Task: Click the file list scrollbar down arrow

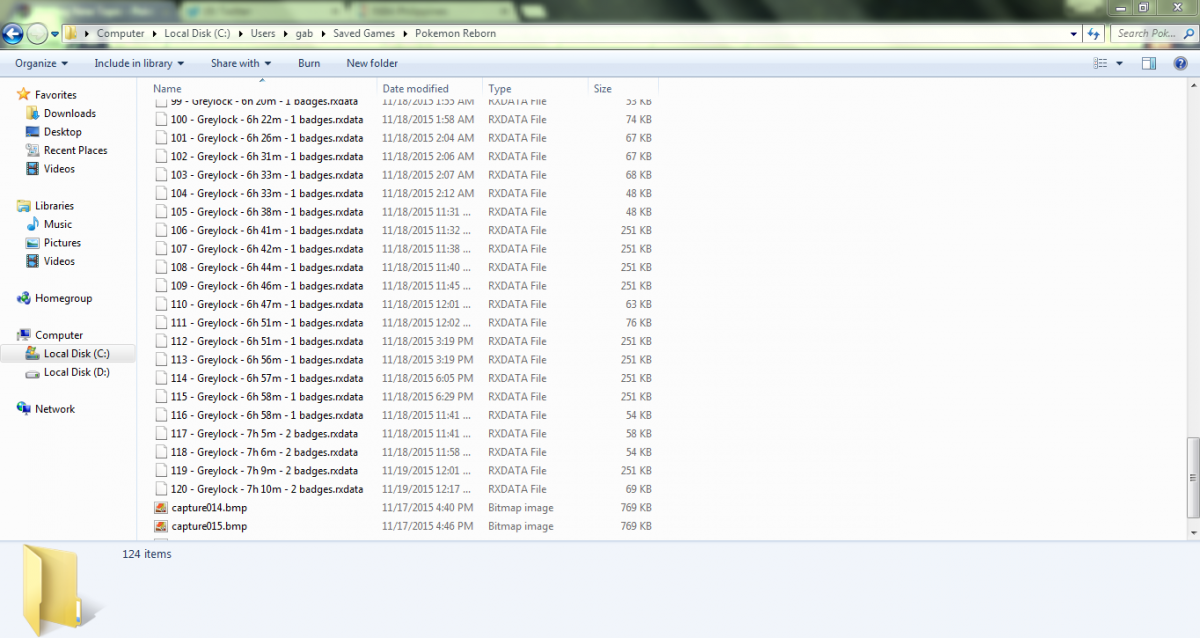Action: pos(1191,533)
